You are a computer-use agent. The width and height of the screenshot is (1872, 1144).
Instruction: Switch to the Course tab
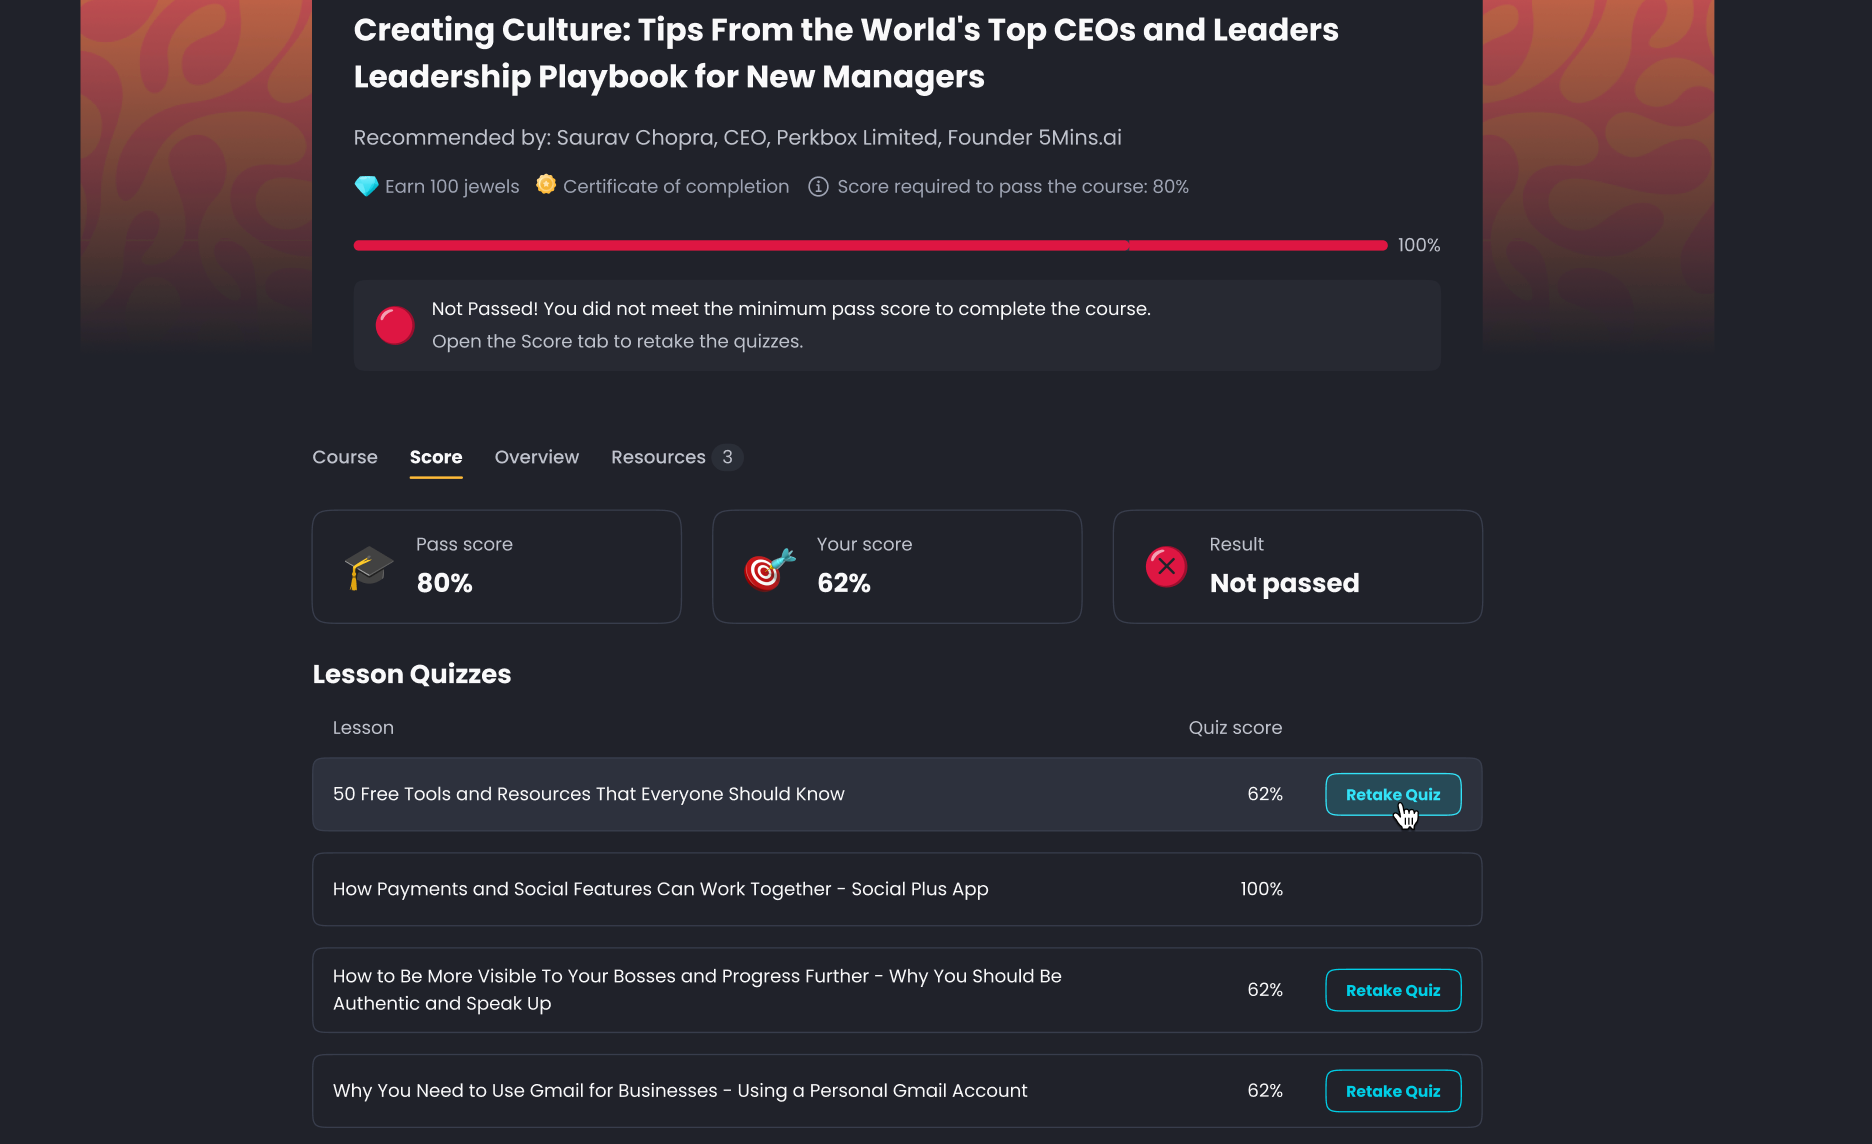tap(345, 457)
